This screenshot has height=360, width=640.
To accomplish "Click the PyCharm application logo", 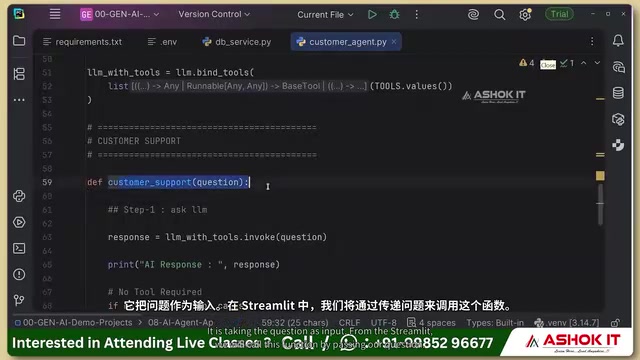I will coord(19,14).
